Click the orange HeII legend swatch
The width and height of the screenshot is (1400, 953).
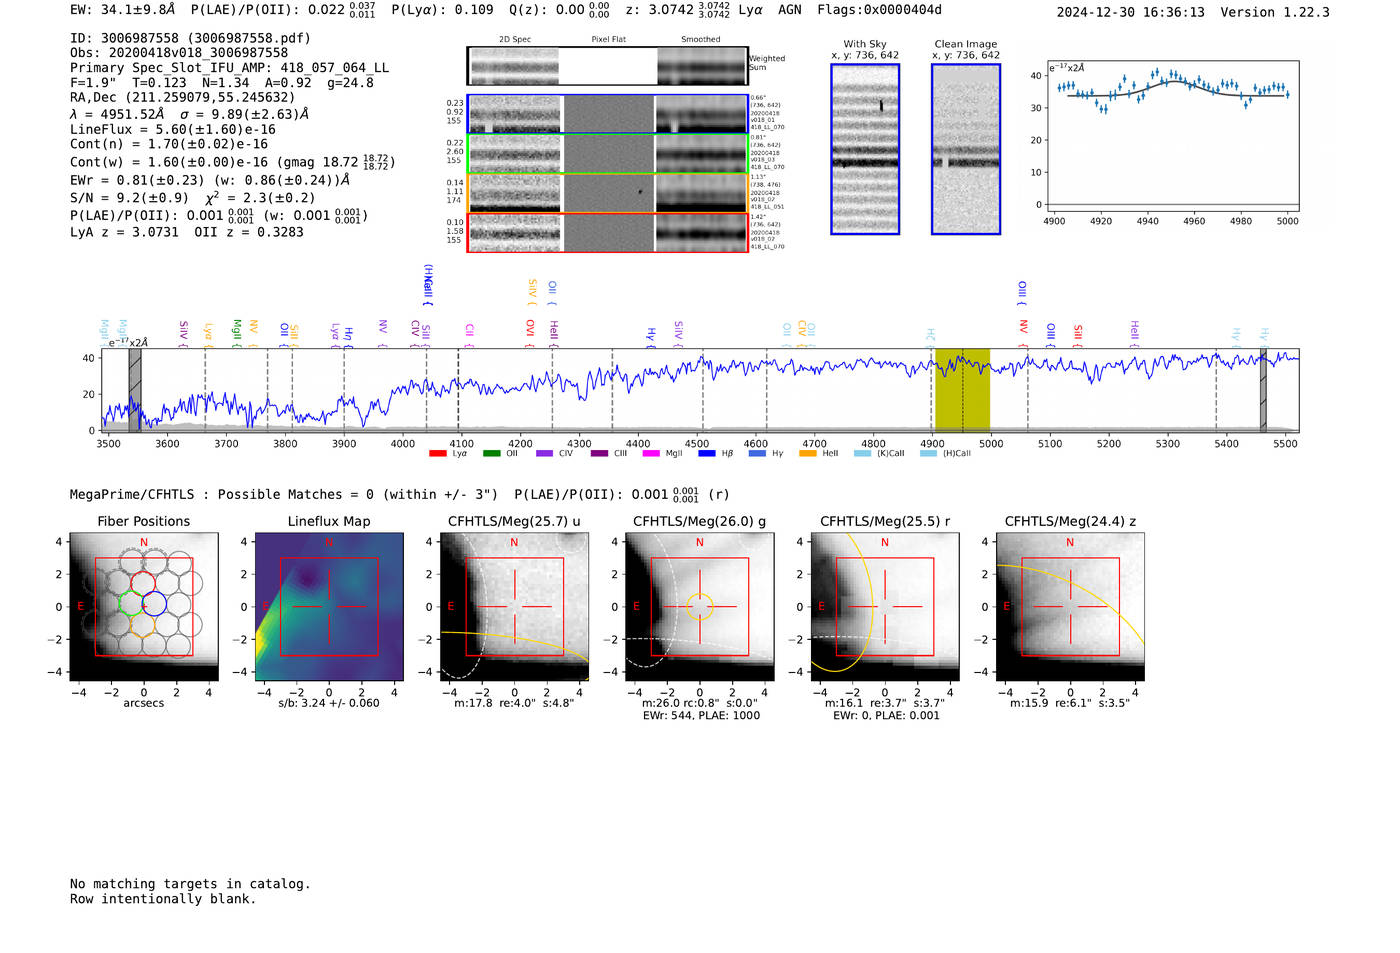click(808, 454)
